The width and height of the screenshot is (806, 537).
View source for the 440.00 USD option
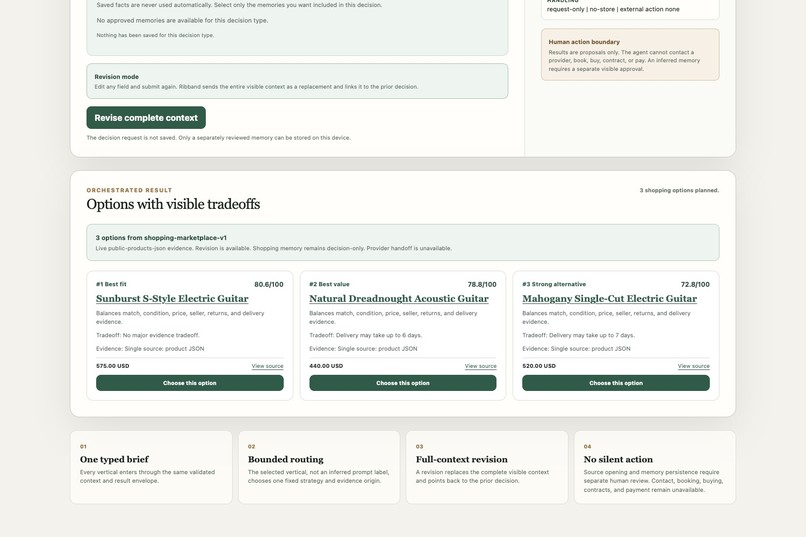click(x=481, y=366)
